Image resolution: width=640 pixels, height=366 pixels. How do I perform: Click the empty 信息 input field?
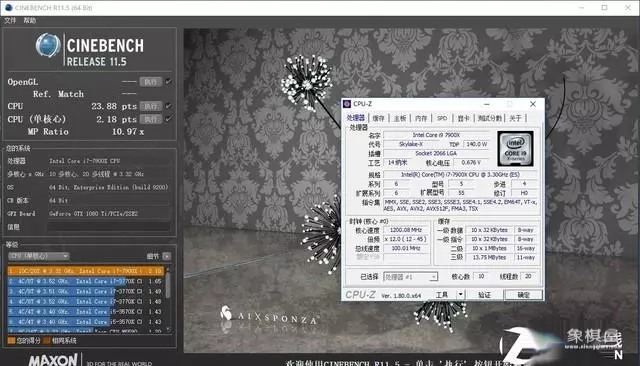coord(109,227)
